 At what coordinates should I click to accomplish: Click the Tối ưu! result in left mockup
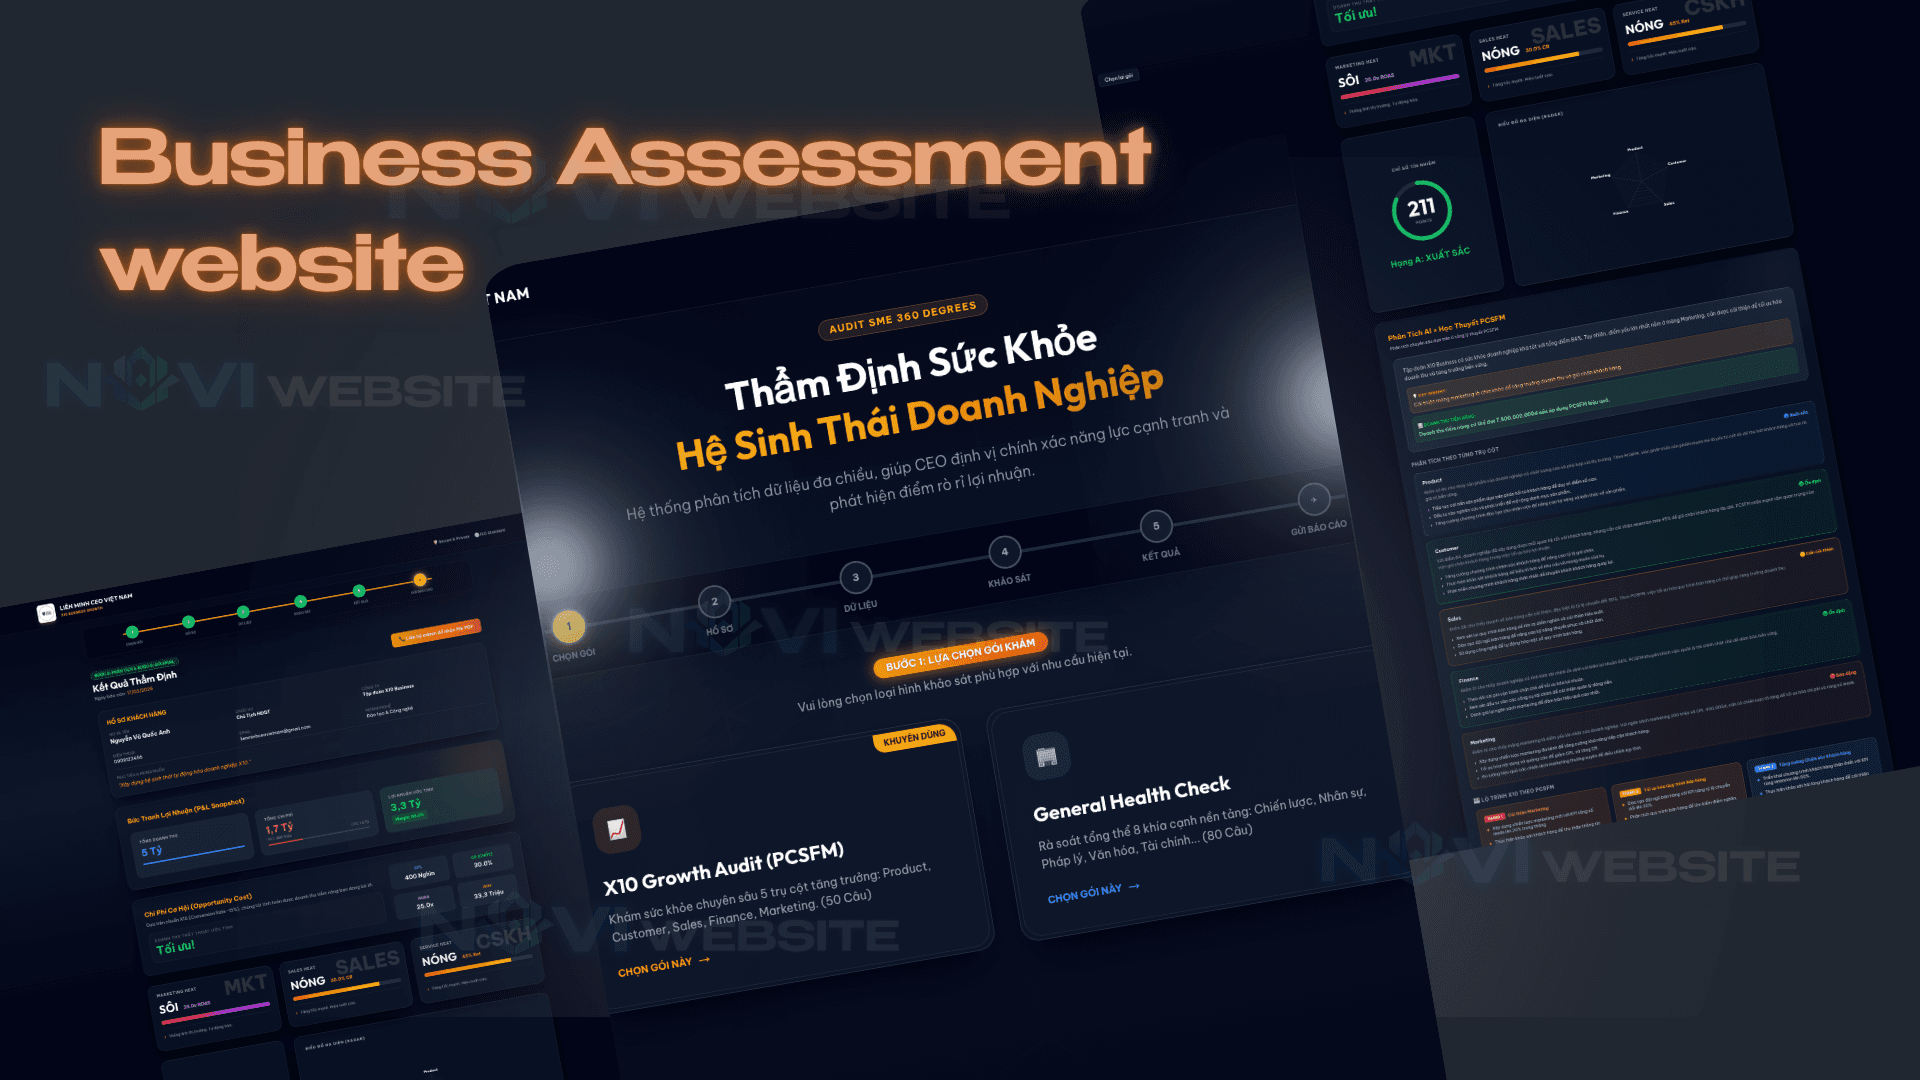pyautogui.click(x=175, y=946)
